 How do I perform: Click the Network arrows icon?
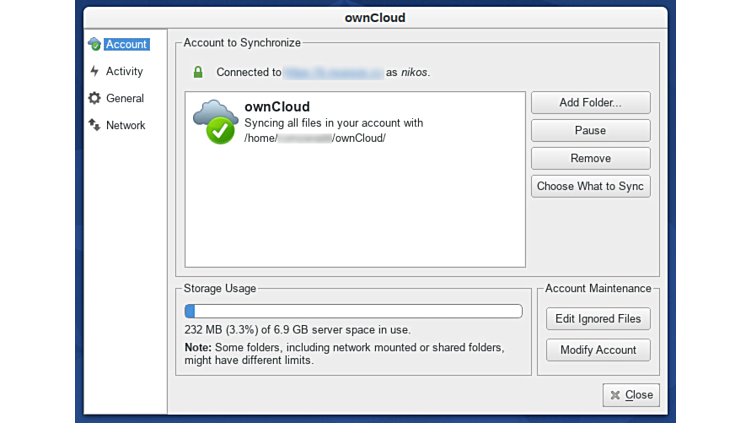pos(95,125)
